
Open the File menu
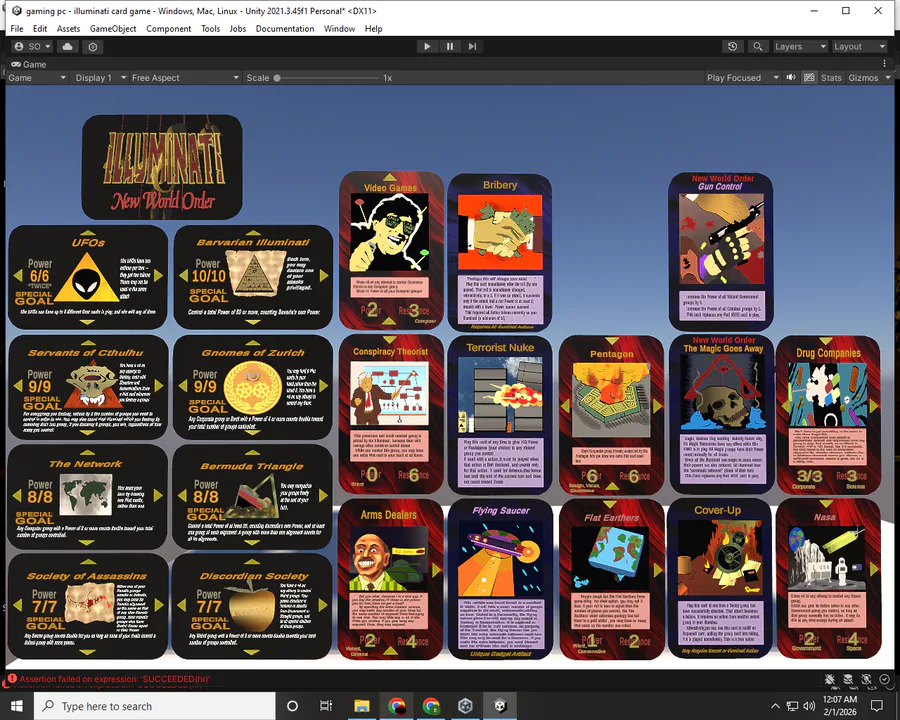[x=17, y=29]
